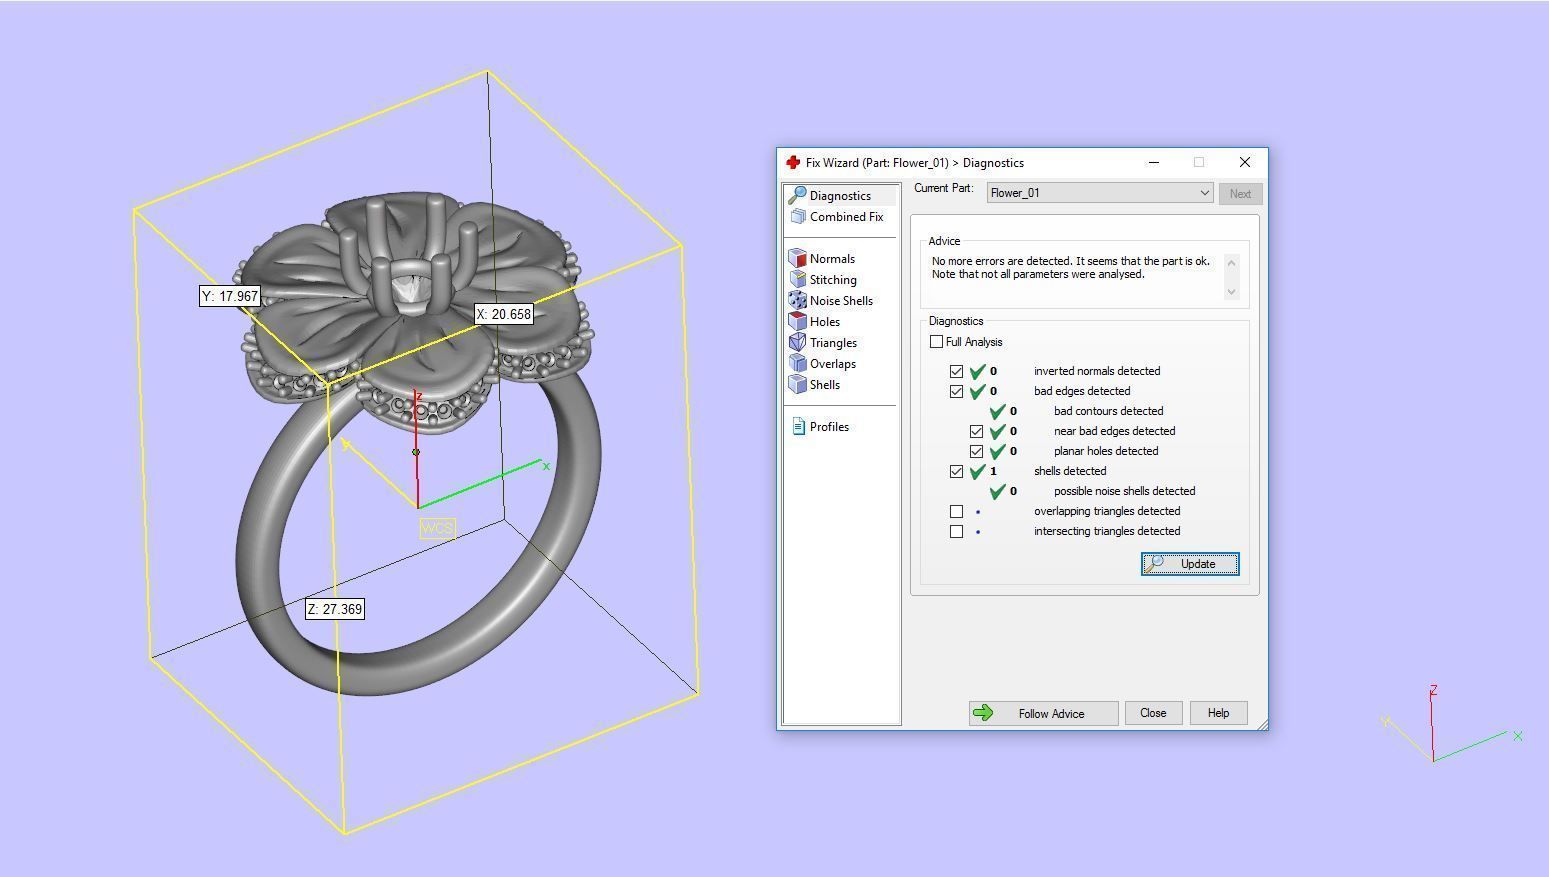Go to the Stitching page

click(833, 280)
